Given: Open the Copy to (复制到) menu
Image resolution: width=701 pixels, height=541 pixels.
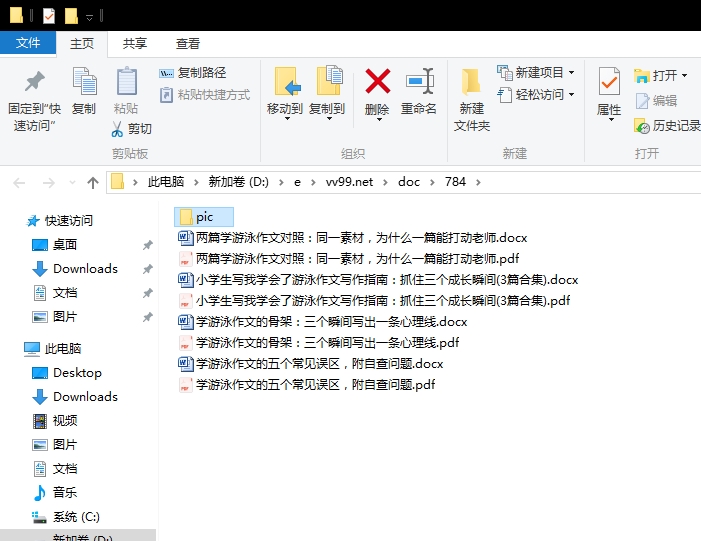Looking at the screenshot, I should click(327, 93).
